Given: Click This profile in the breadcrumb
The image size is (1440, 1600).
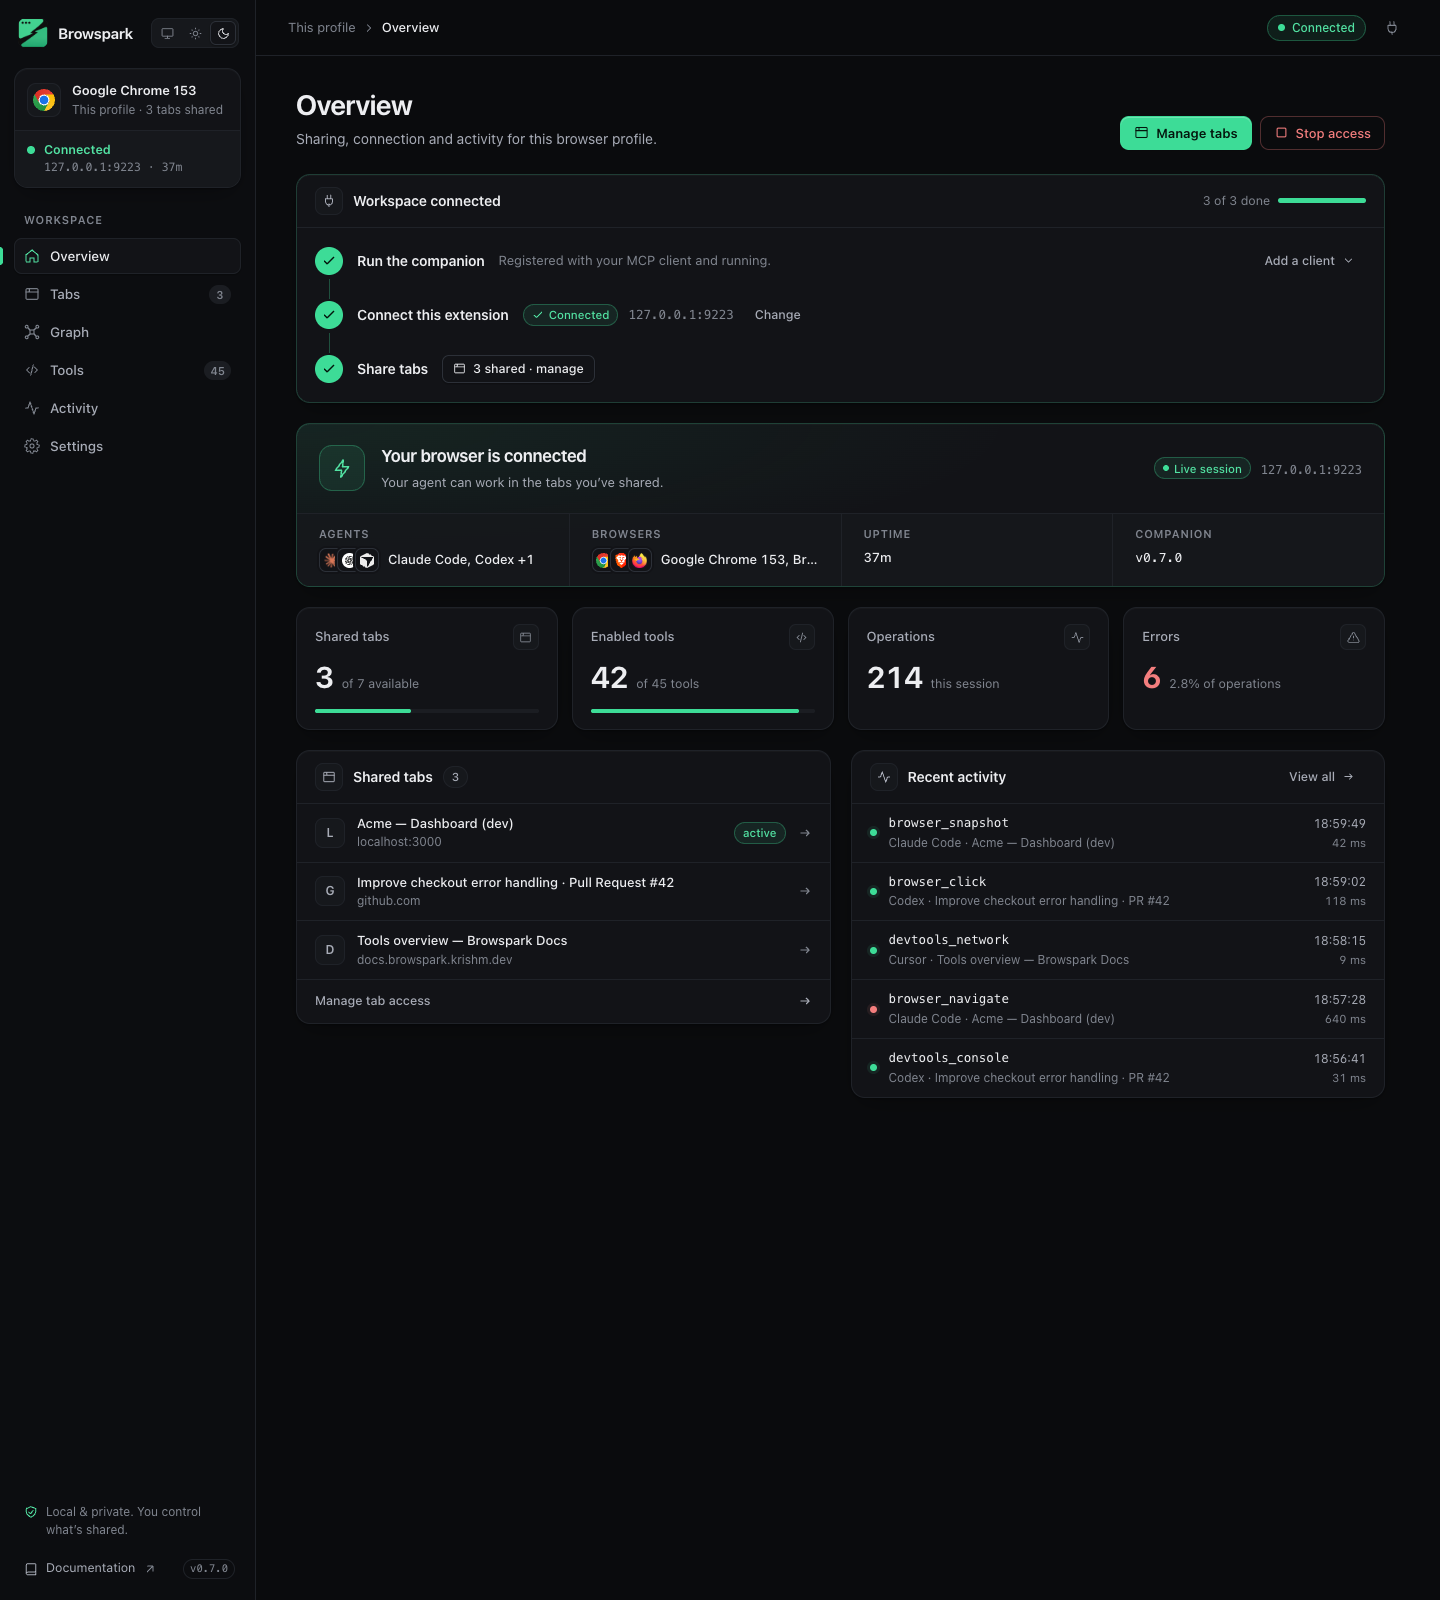Looking at the screenshot, I should coord(322,28).
